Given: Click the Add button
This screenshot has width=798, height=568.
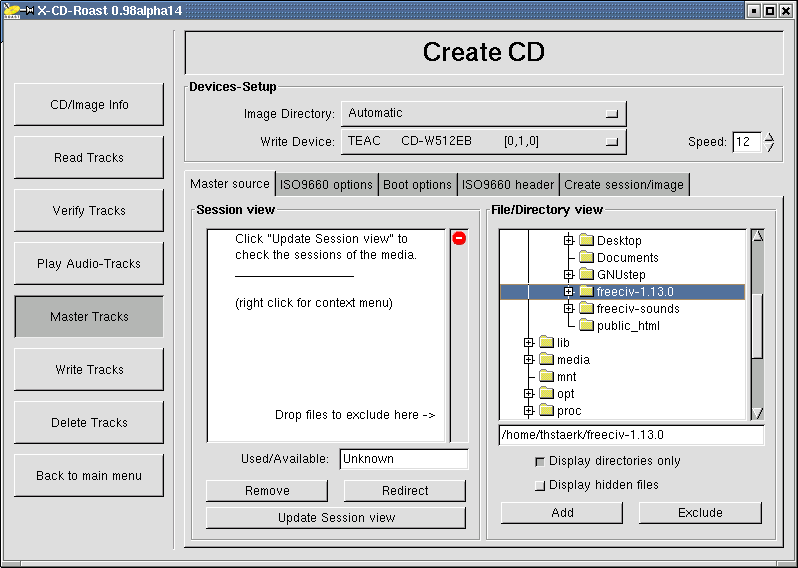Looking at the screenshot, I should (x=562, y=513).
